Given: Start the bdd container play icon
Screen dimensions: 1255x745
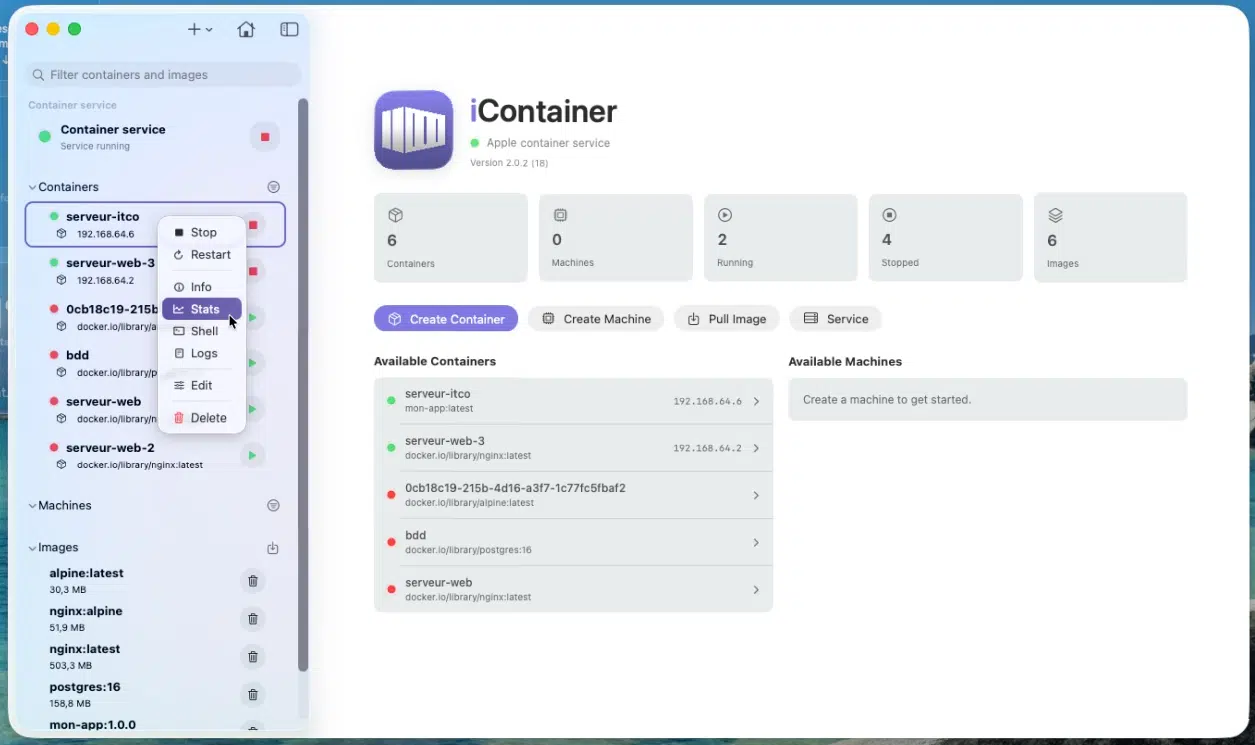Looking at the screenshot, I should pyautogui.click(x=252, y=362).
